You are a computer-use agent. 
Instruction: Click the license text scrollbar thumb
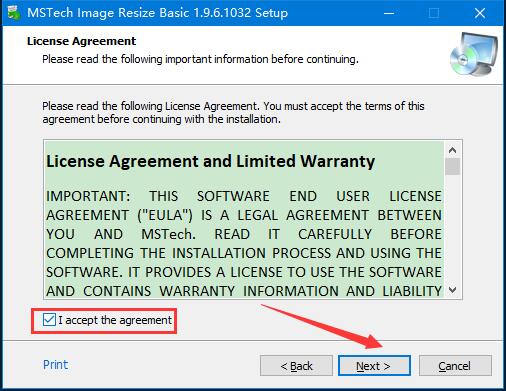click(x=452, y=166)
